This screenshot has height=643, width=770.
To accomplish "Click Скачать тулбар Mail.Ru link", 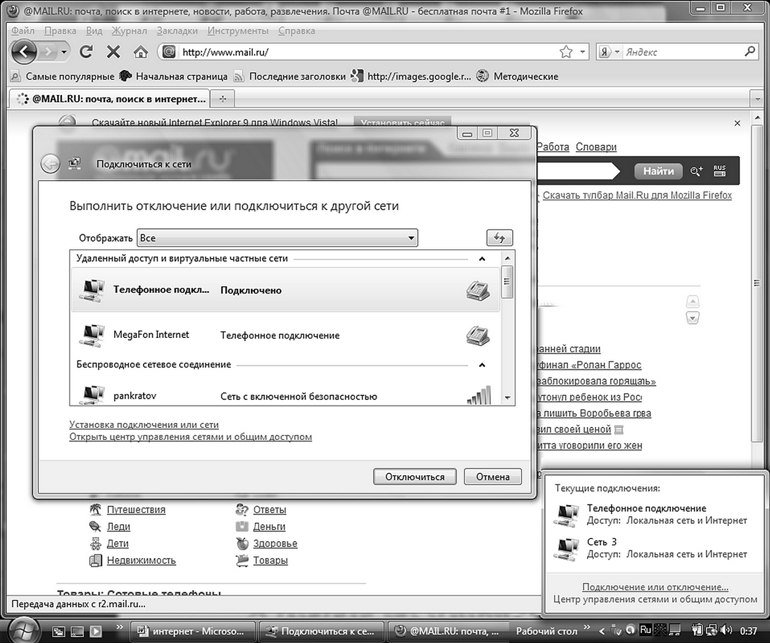I will tap(637, 195).
